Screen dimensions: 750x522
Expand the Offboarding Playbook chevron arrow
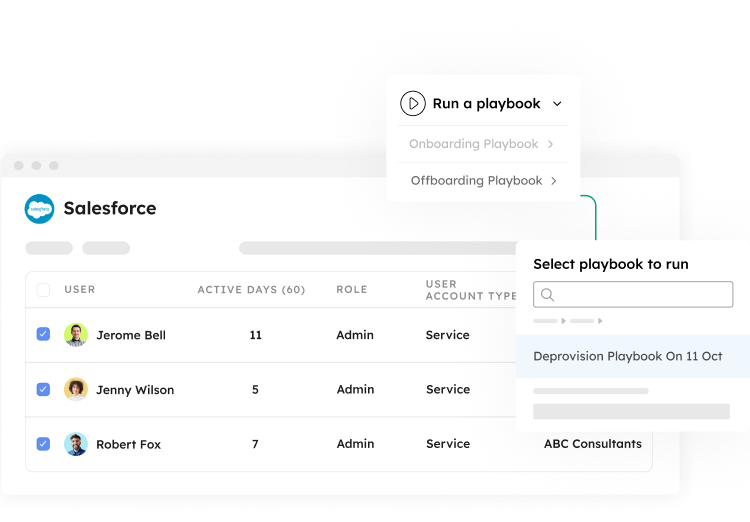(554, 181)
